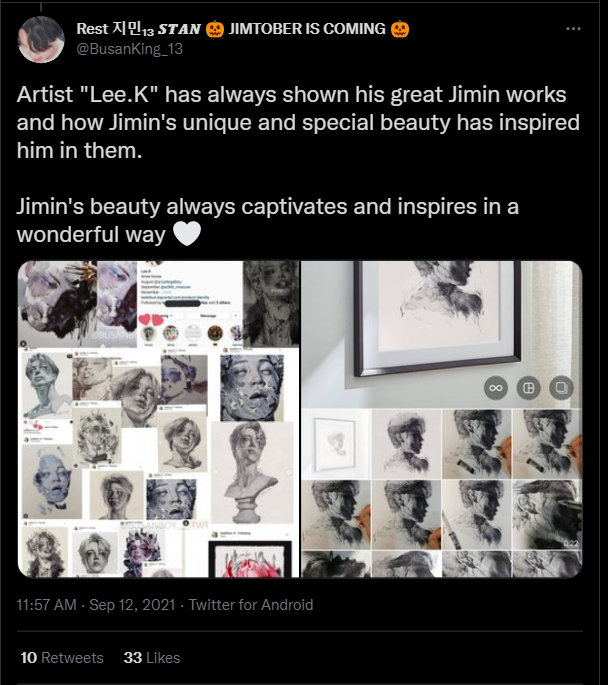Click the infinity loop icon on right image
The image size is (608, 685).
point(496,388)
